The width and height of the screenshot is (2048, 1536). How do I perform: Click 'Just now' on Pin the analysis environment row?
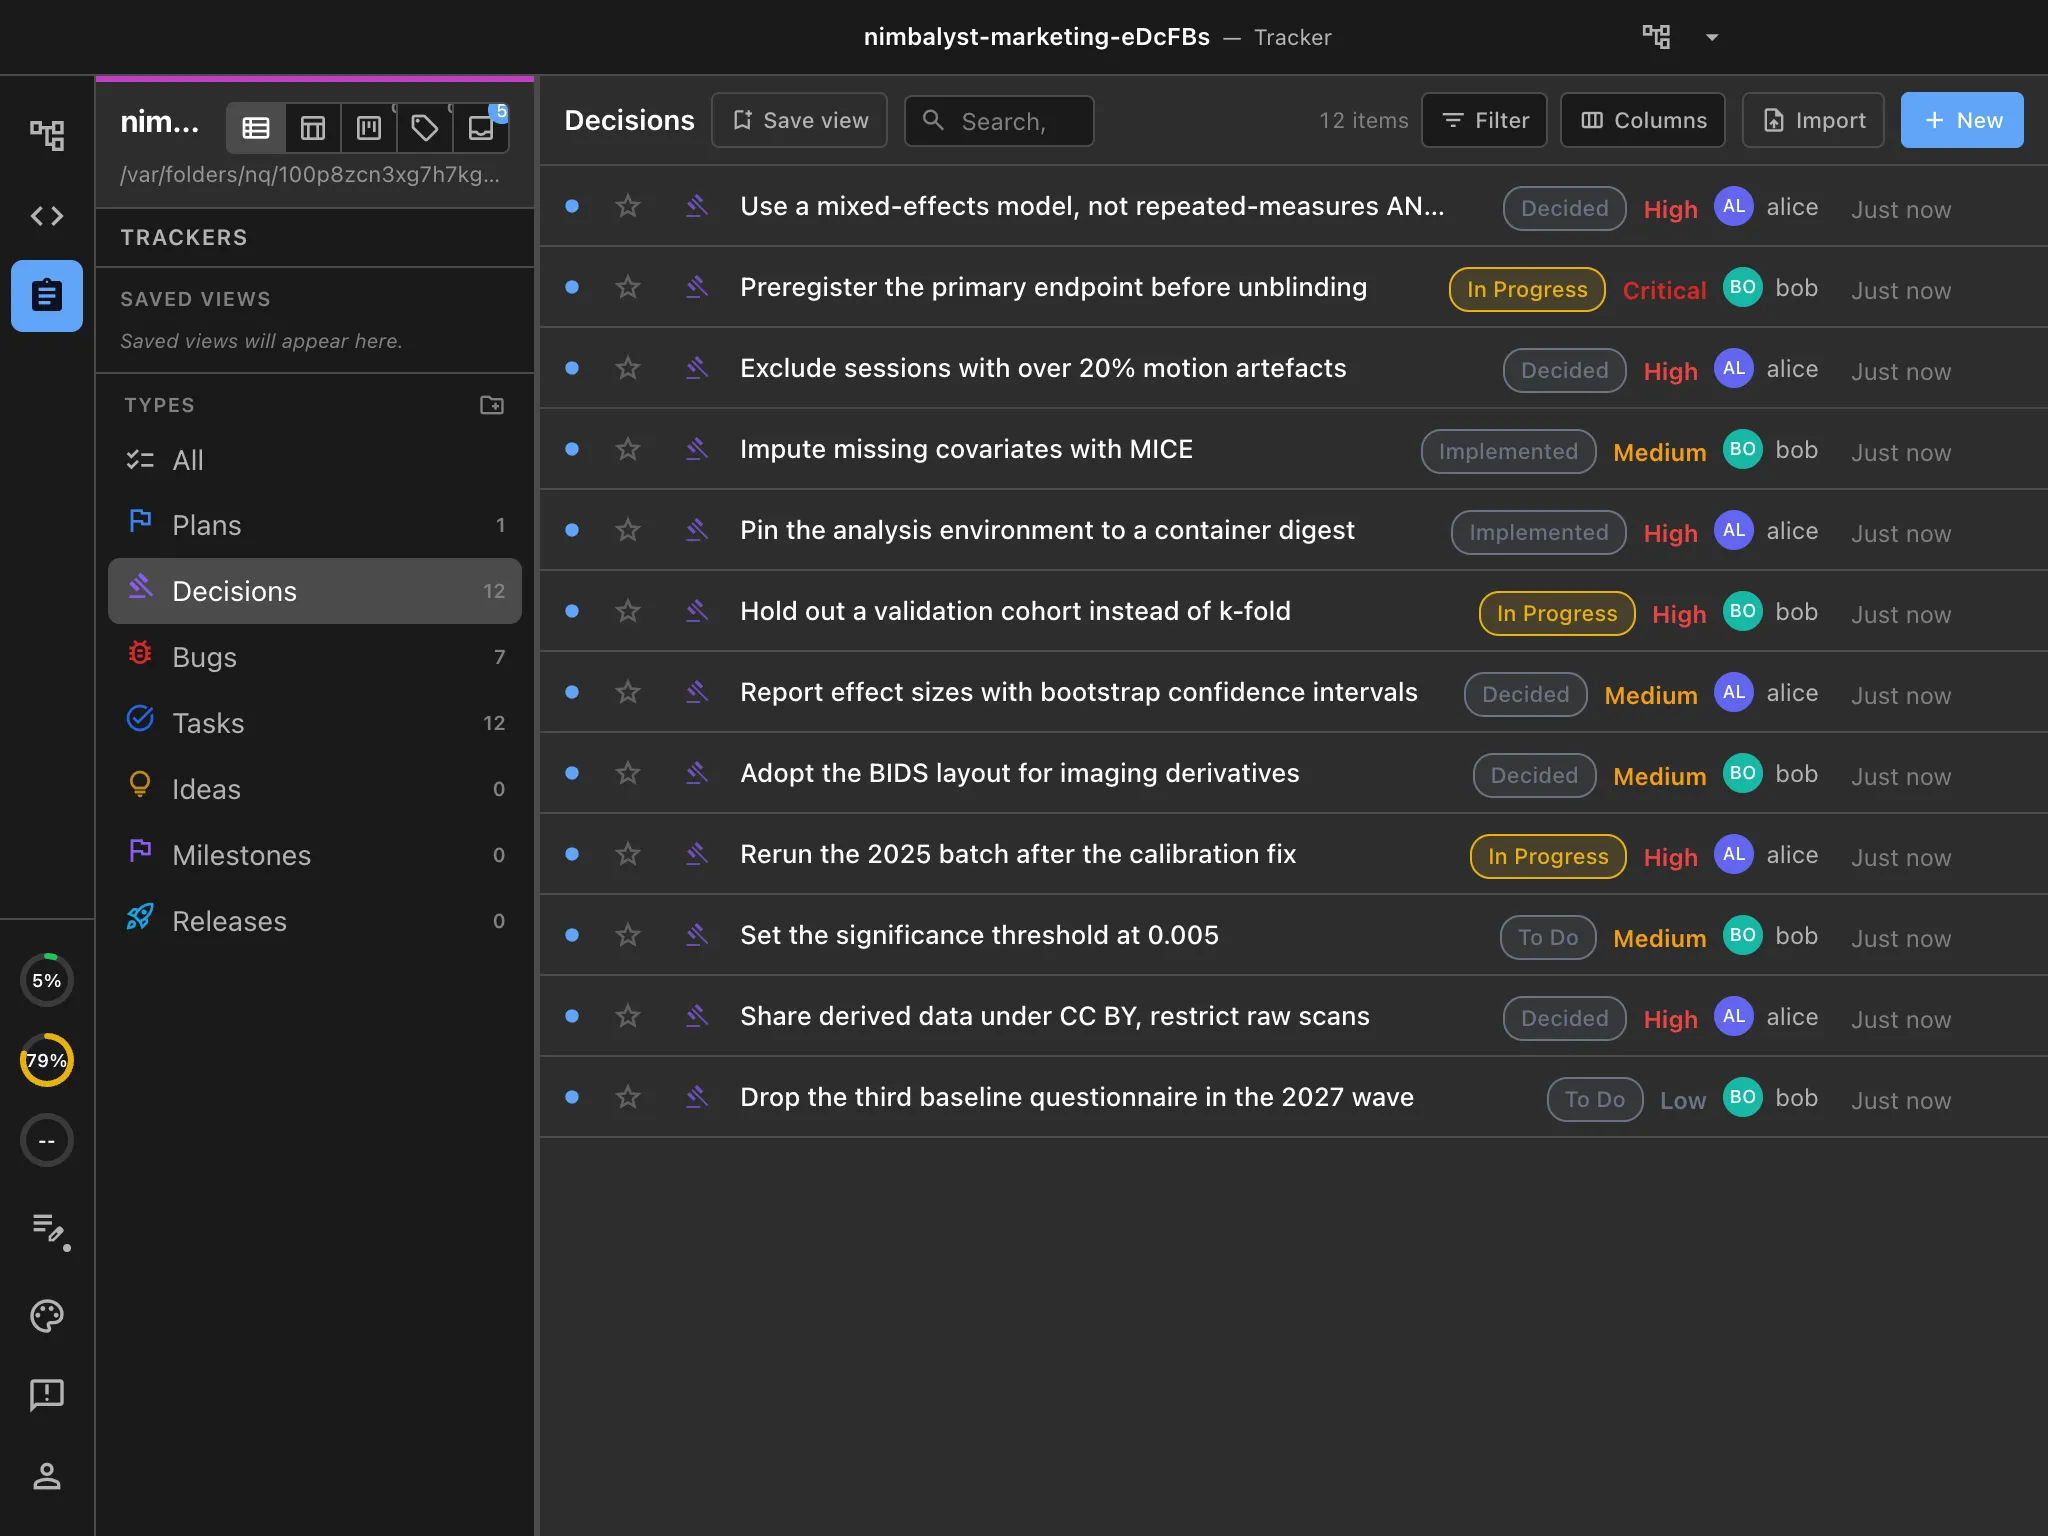coord(1901,533)
